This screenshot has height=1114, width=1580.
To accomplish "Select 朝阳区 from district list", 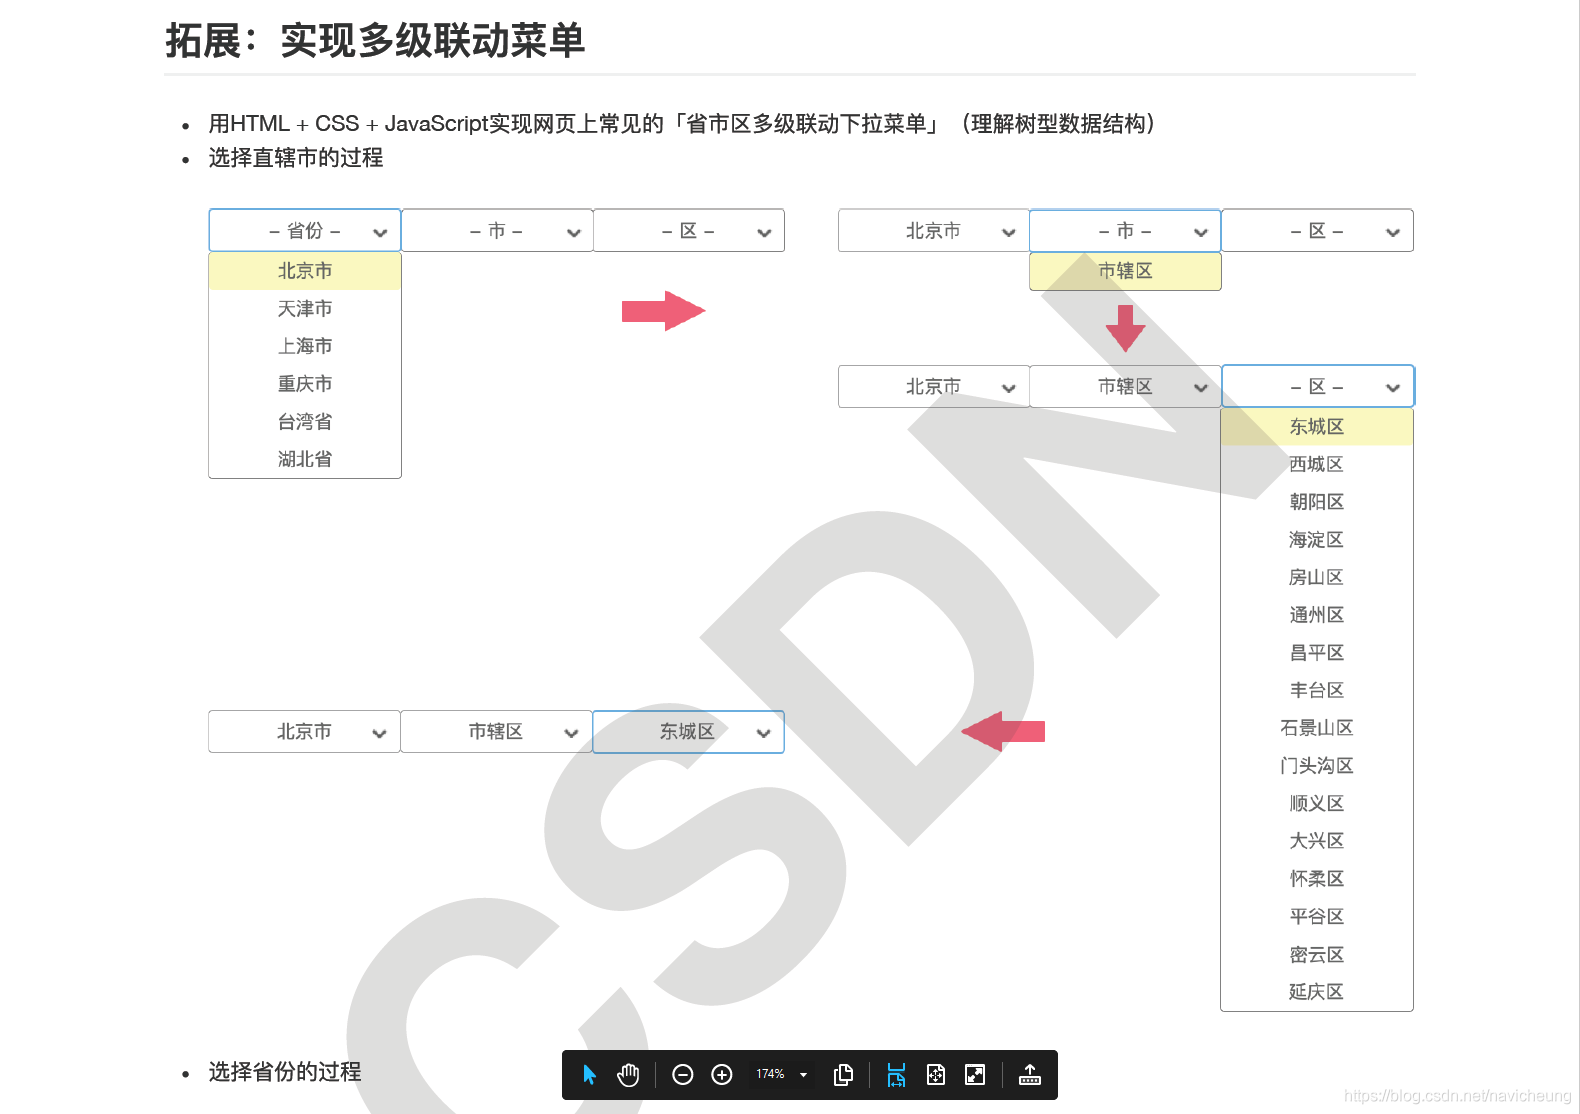I will (x=1317, y=502).
